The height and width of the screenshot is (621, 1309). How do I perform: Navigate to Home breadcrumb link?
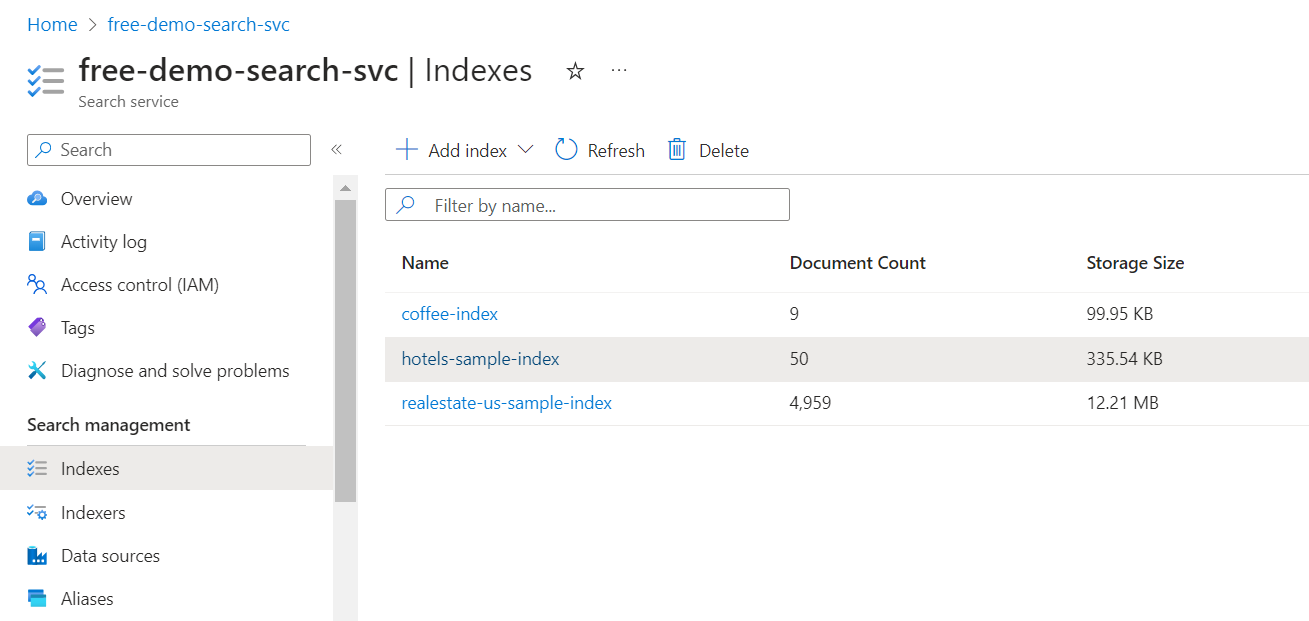(52, 25)
